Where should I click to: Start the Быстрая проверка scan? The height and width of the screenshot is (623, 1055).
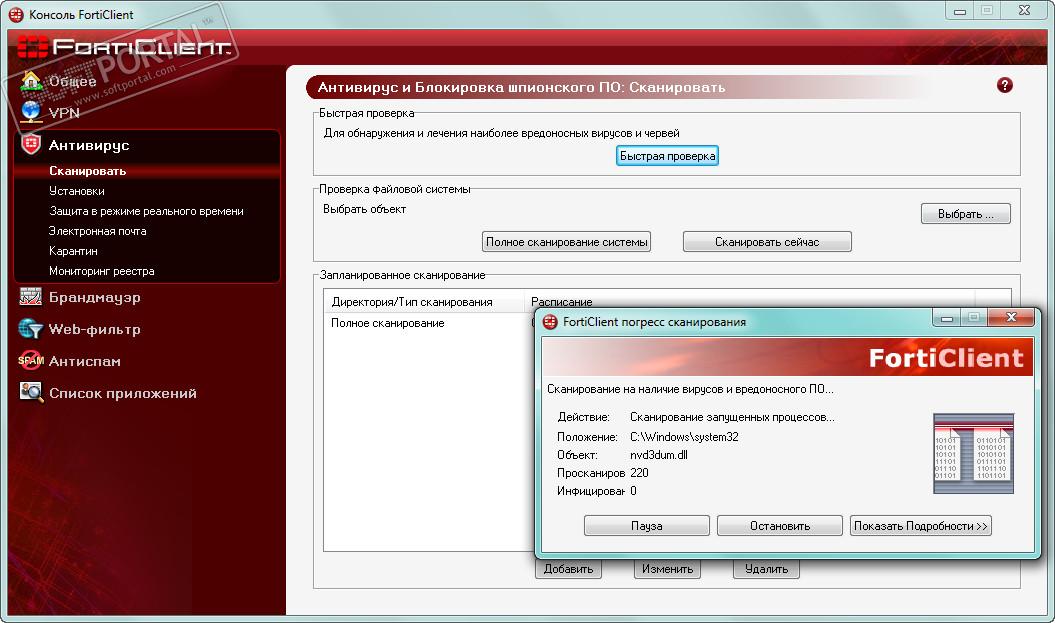point(667,156)
